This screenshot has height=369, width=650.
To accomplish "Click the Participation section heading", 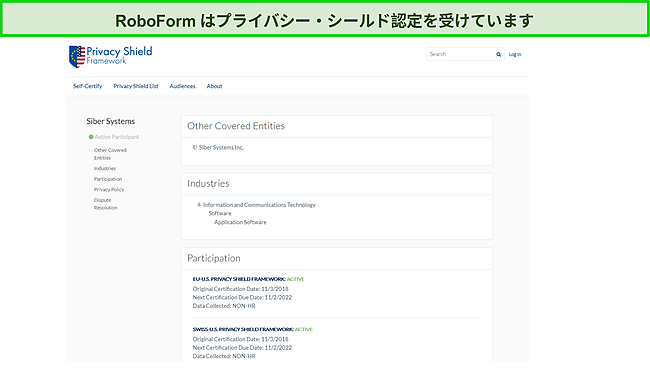I will point(214,258).
